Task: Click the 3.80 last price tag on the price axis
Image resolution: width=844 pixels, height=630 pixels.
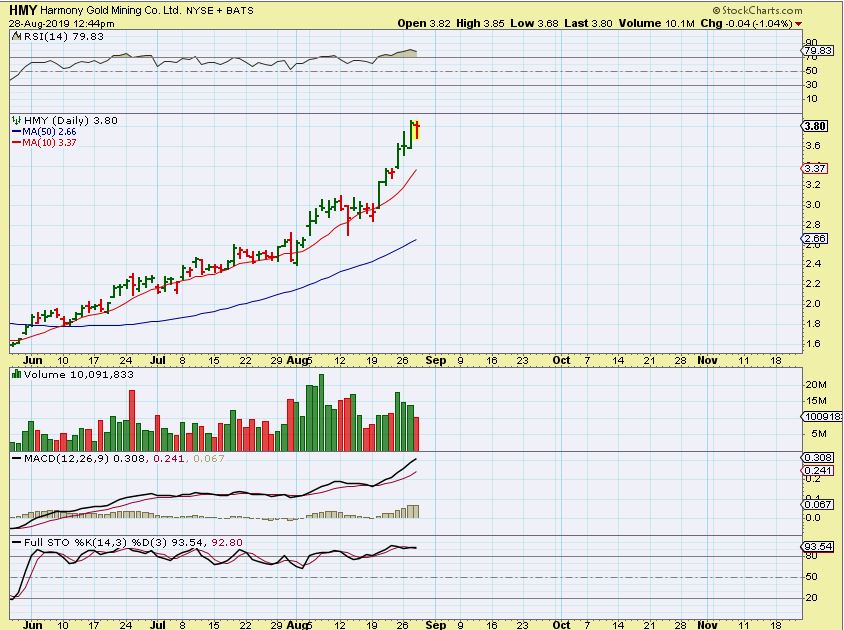Action: [815, 126]
